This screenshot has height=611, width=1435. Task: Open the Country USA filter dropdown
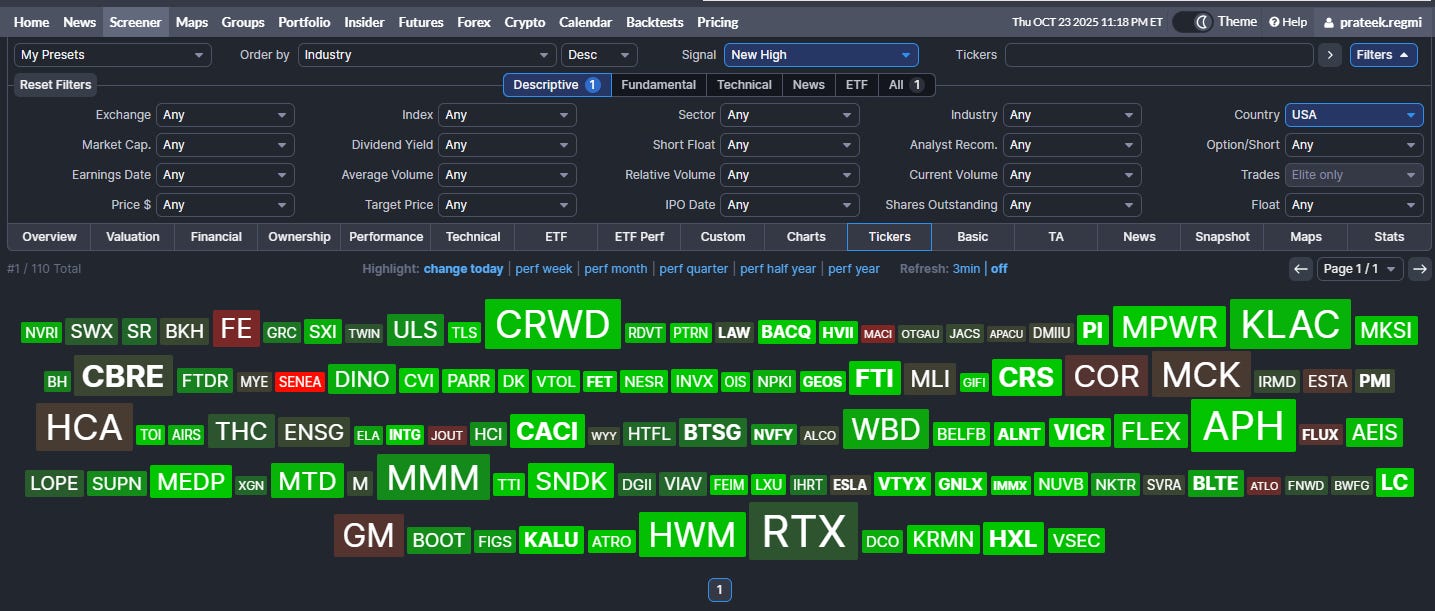pyautogui.click(x=1354, y=115)
